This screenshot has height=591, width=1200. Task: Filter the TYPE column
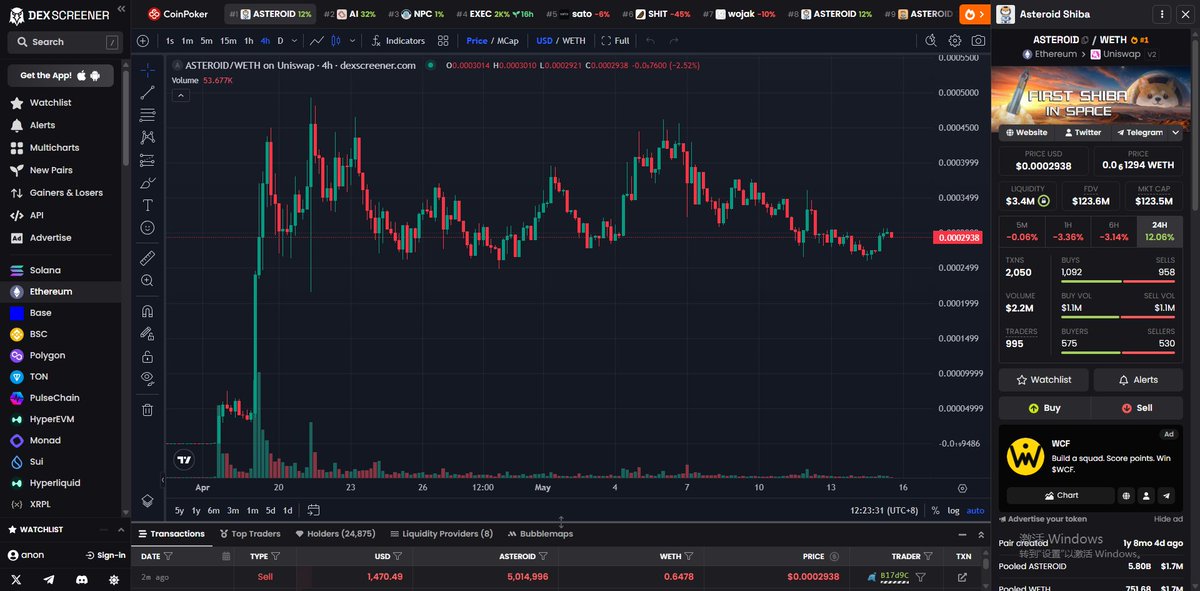tap(276, 556)
